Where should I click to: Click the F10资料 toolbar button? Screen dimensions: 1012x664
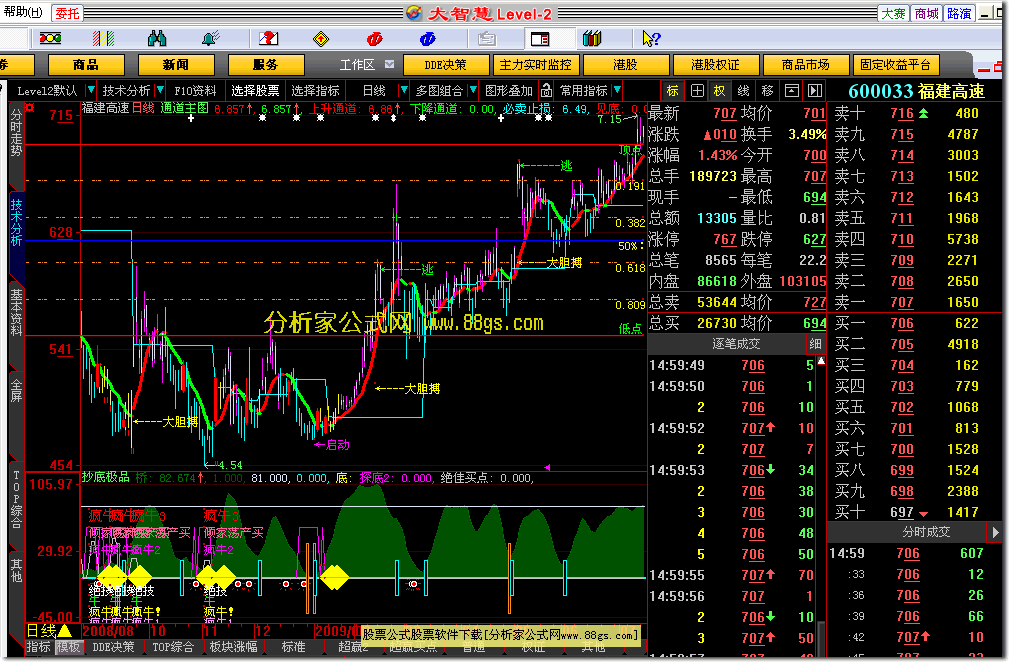pyautogui.click(x=195, y=90)
